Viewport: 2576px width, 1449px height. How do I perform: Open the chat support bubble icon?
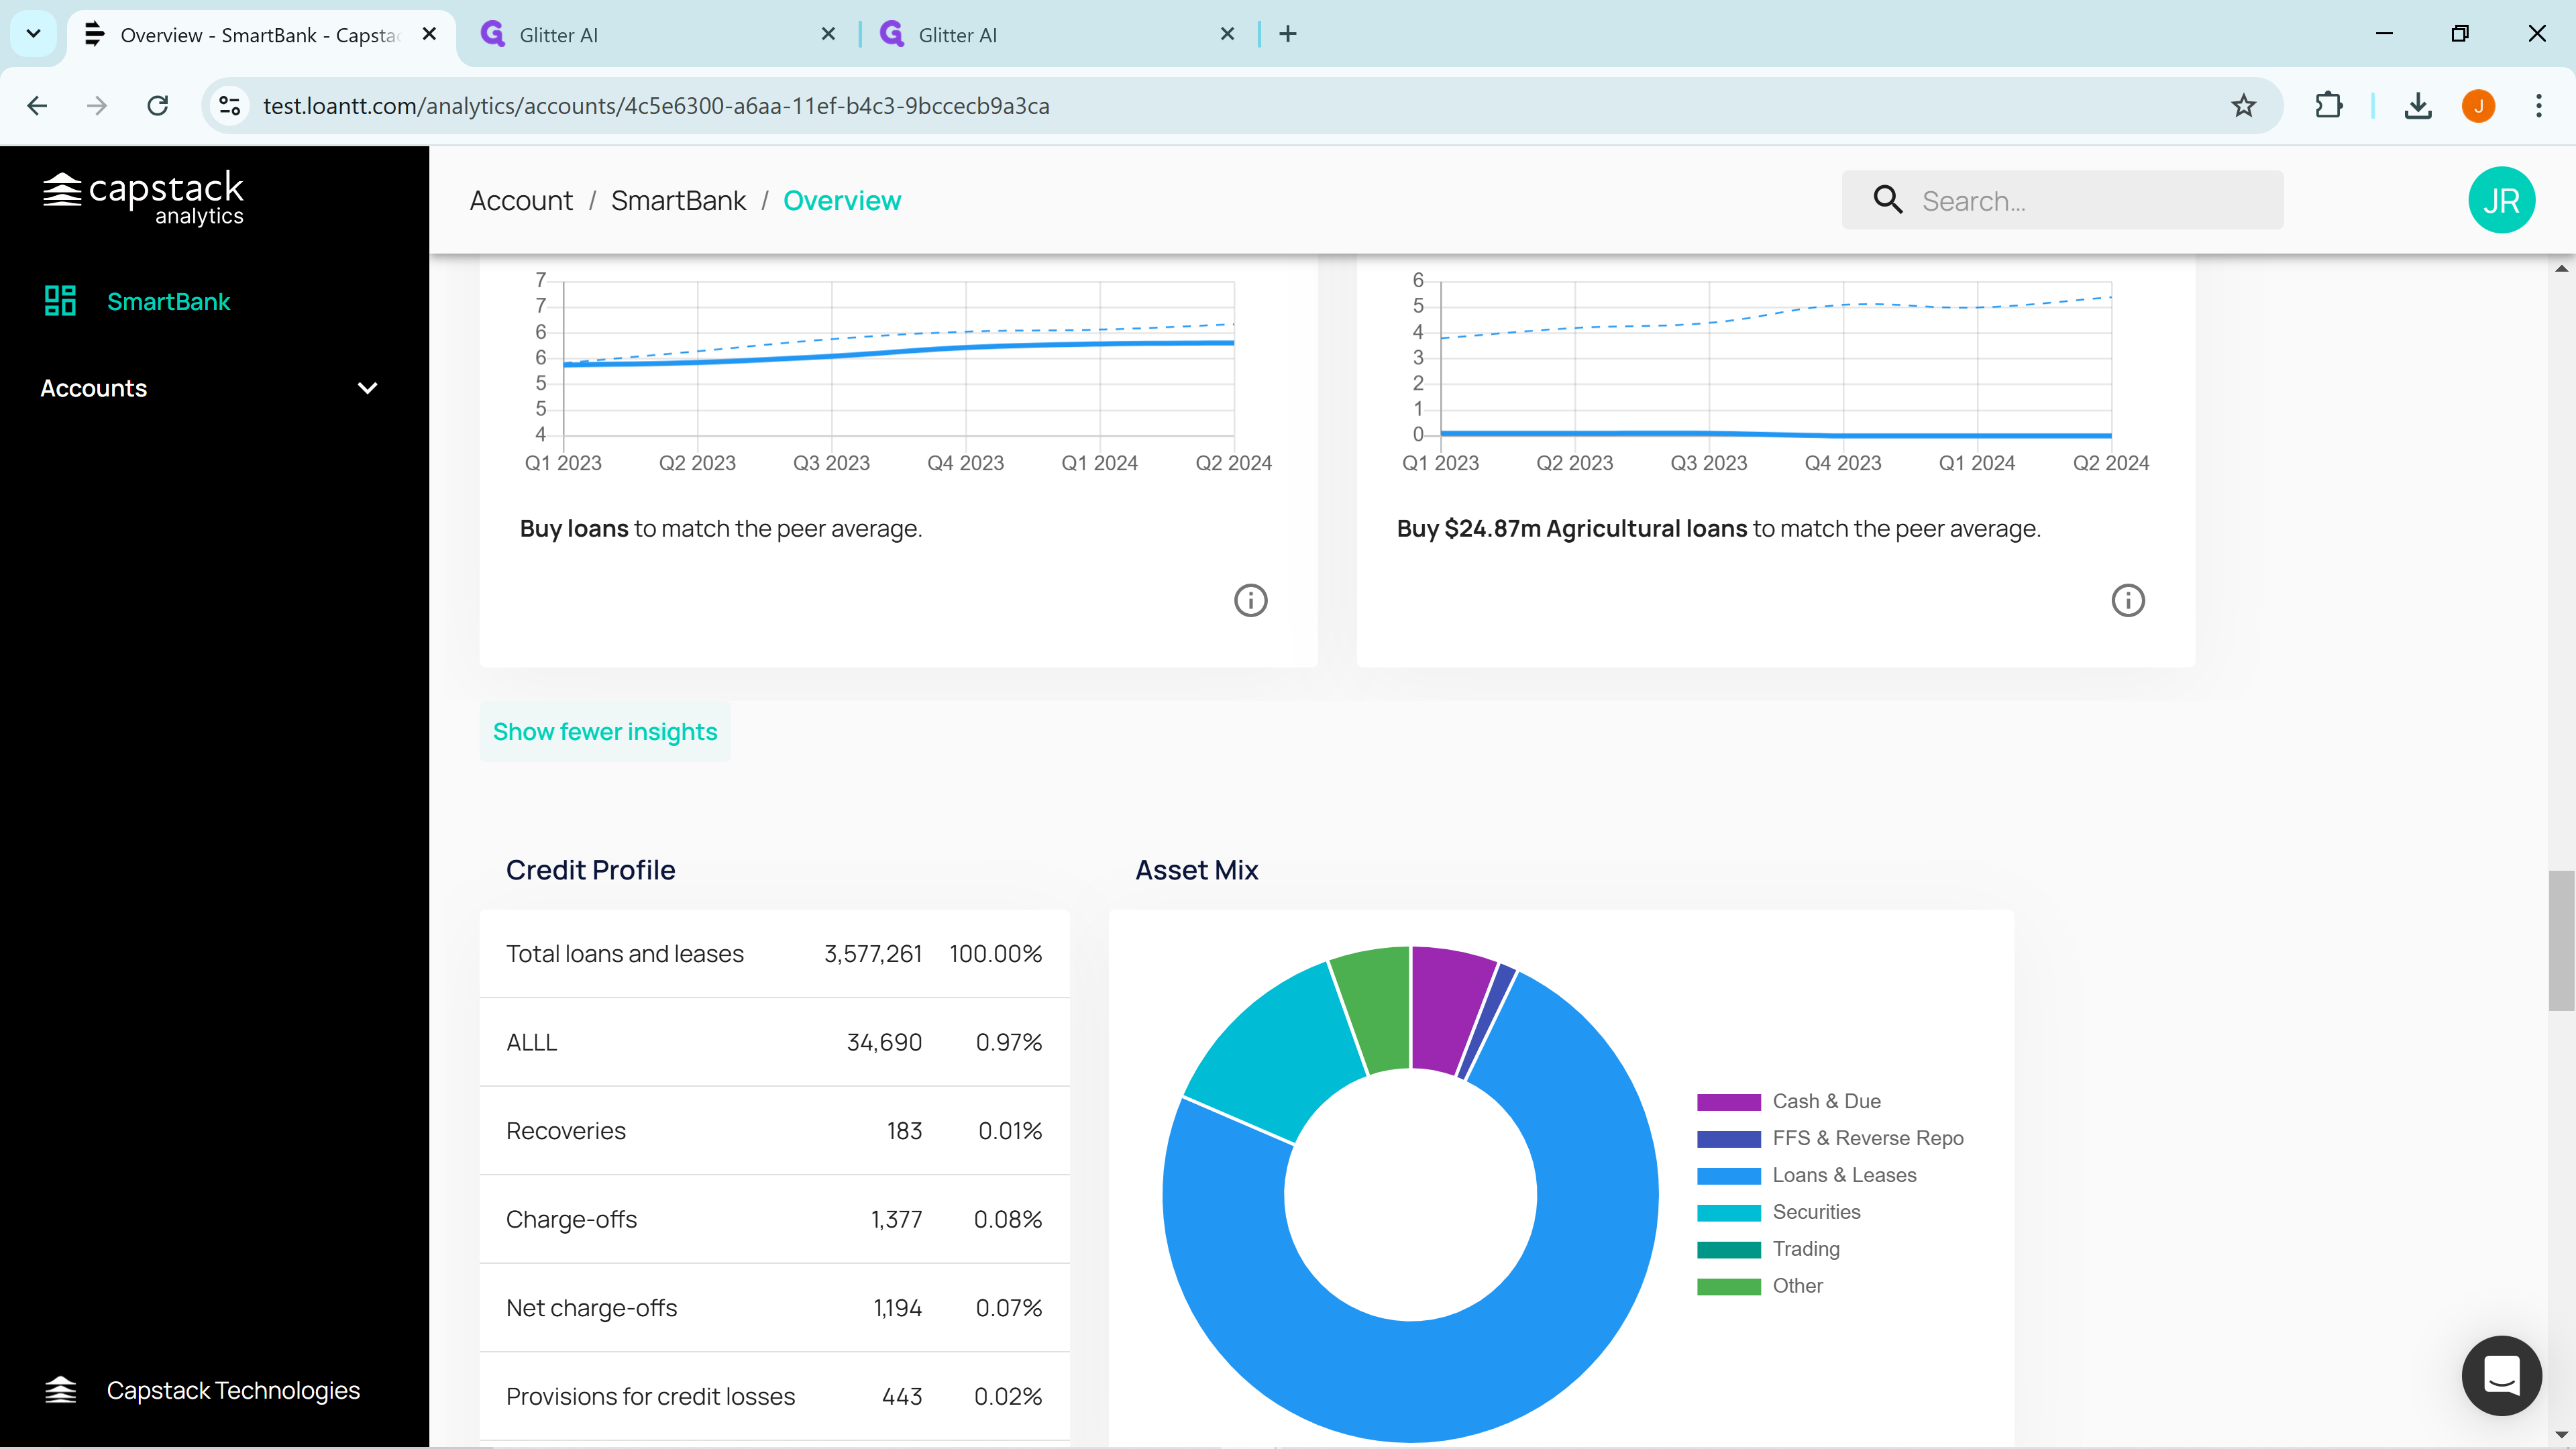click(x=2501, y=1375)
